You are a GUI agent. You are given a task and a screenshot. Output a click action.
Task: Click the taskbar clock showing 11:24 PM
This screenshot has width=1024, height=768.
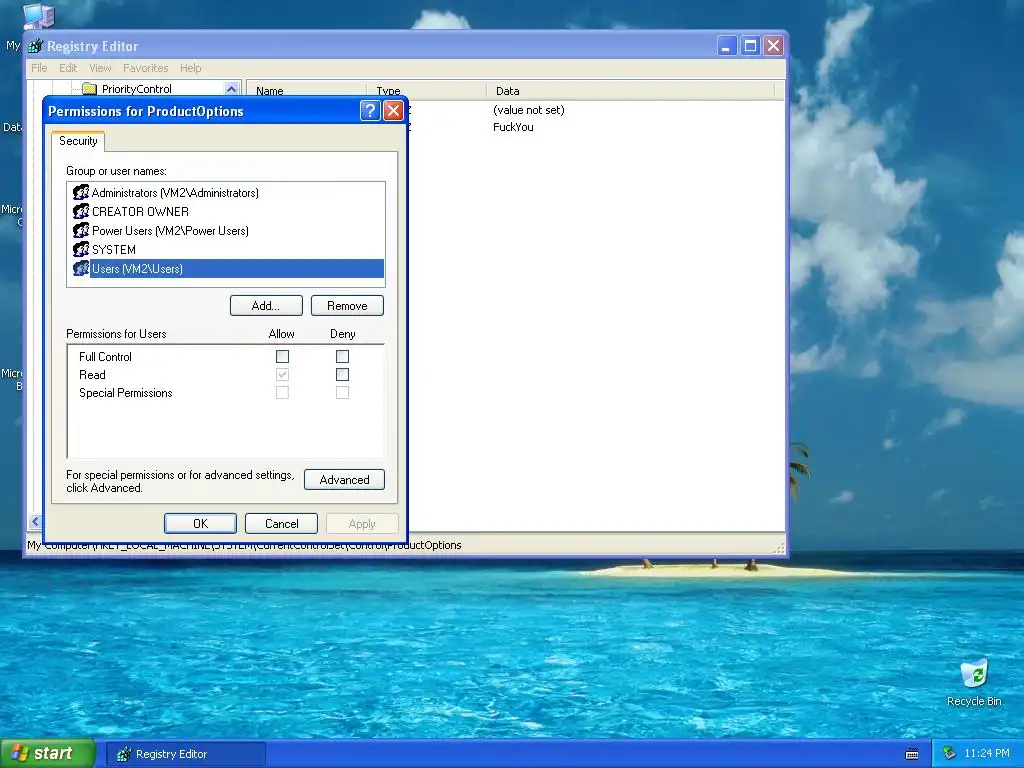[987, 754]
